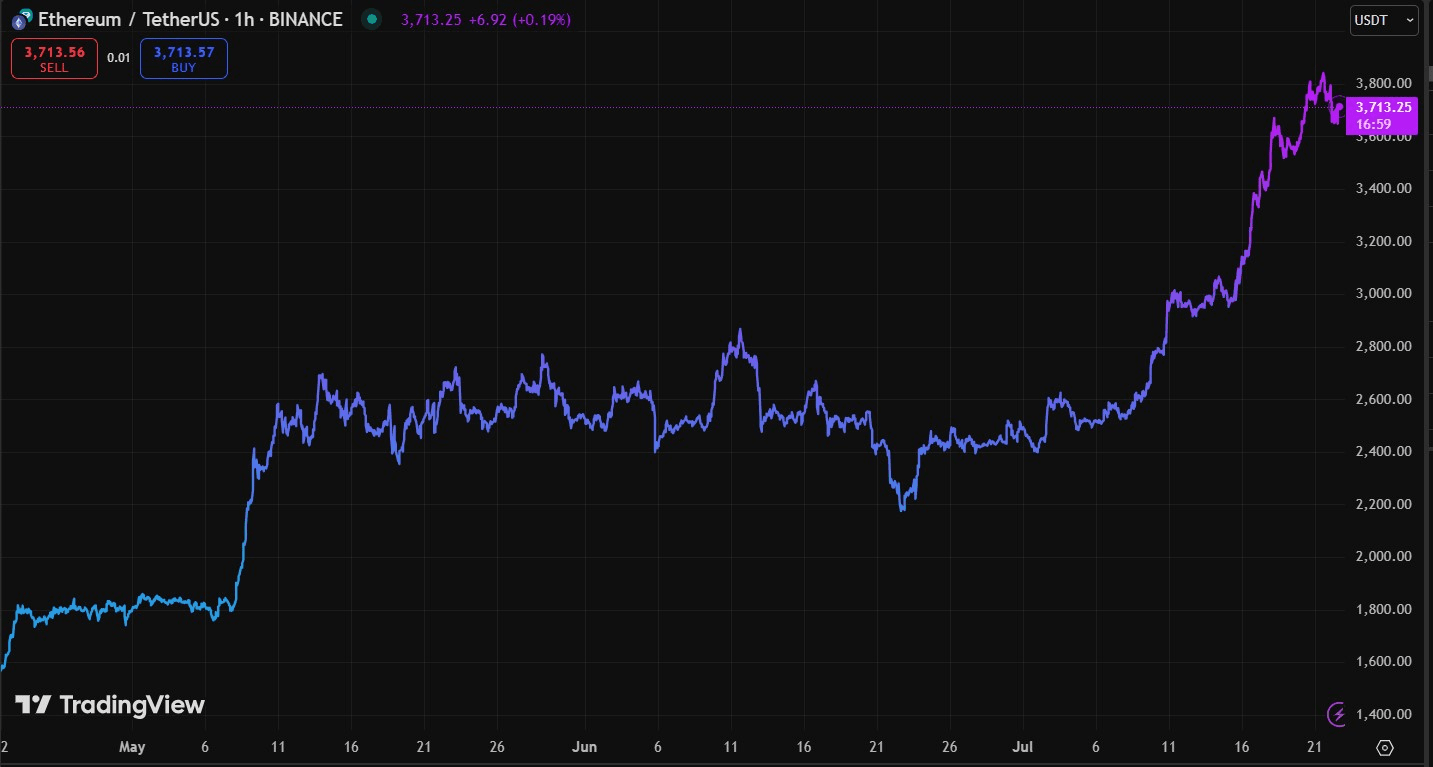Click the Ethereum coin logo icon
This screenshot has width=1433, height=767.
tap(22, 19)
